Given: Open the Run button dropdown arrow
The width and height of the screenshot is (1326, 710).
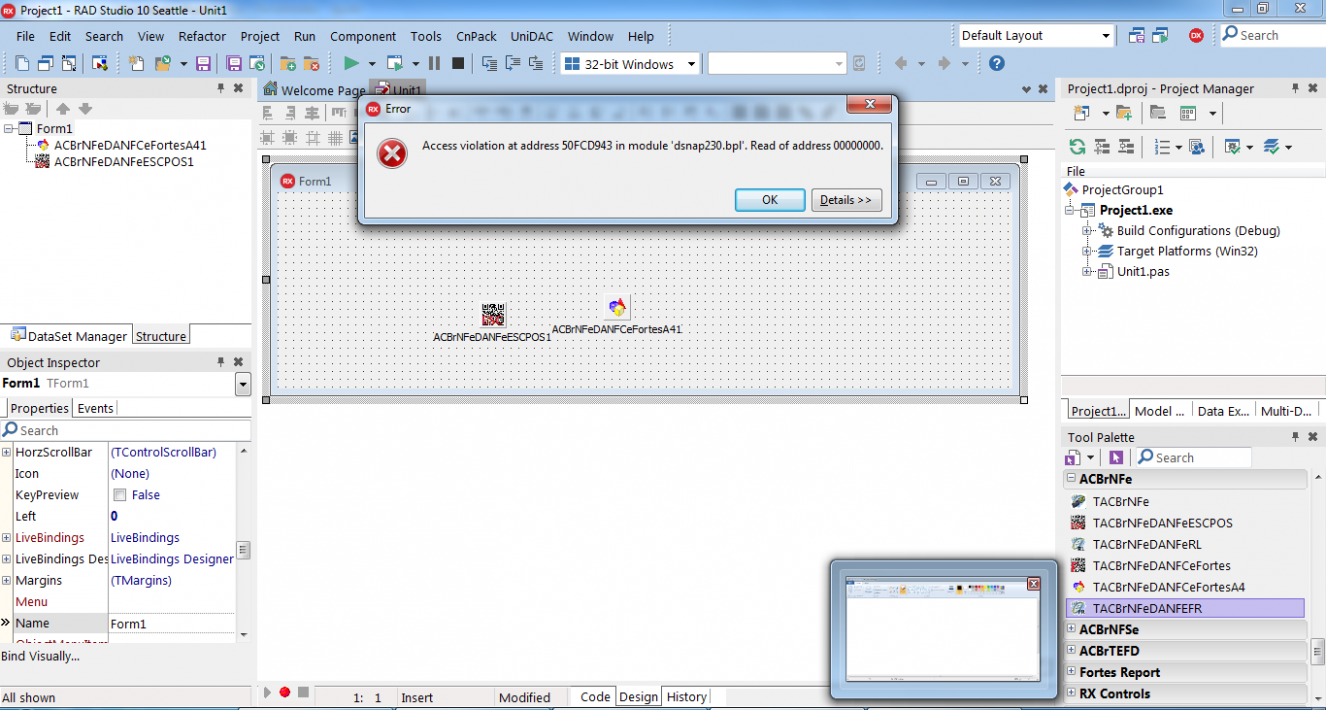Looking at the screenshot, I should tap(372, 64).
